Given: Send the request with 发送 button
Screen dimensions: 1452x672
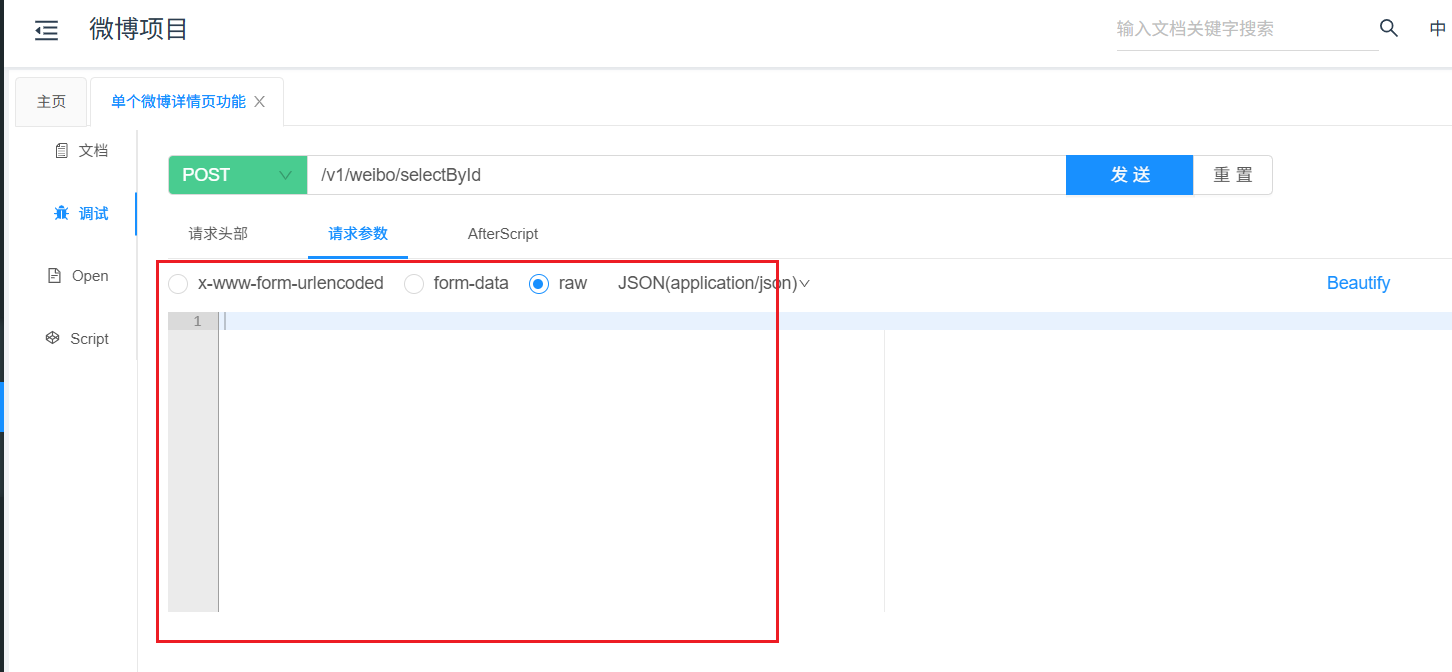Looking at the screenshot, I should [1130, 175].
